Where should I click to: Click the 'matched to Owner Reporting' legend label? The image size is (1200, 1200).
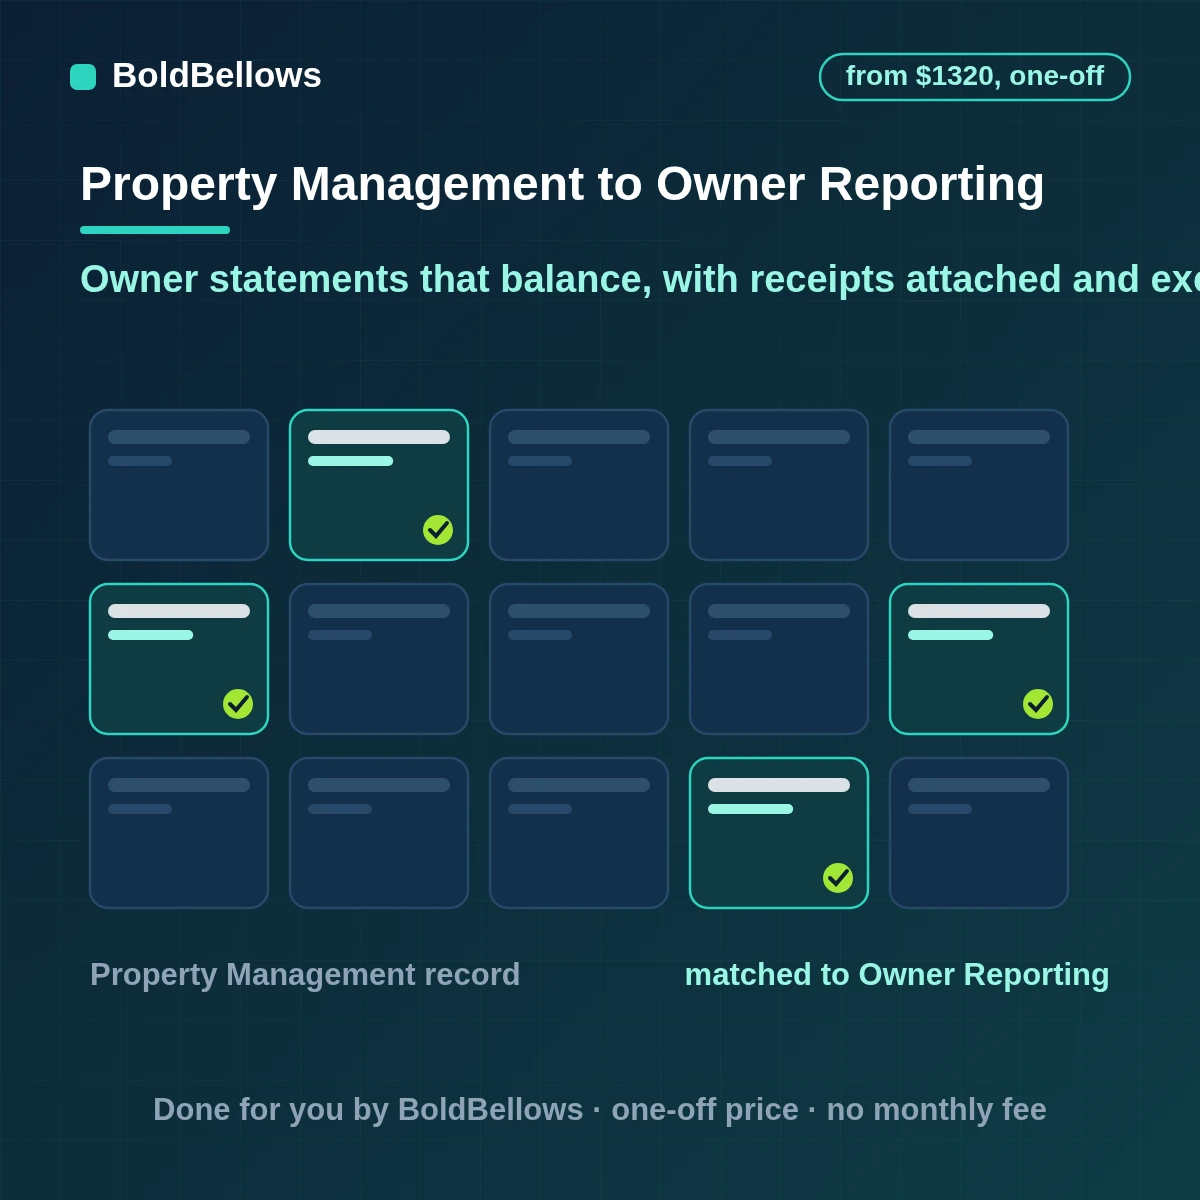point(897,975)
